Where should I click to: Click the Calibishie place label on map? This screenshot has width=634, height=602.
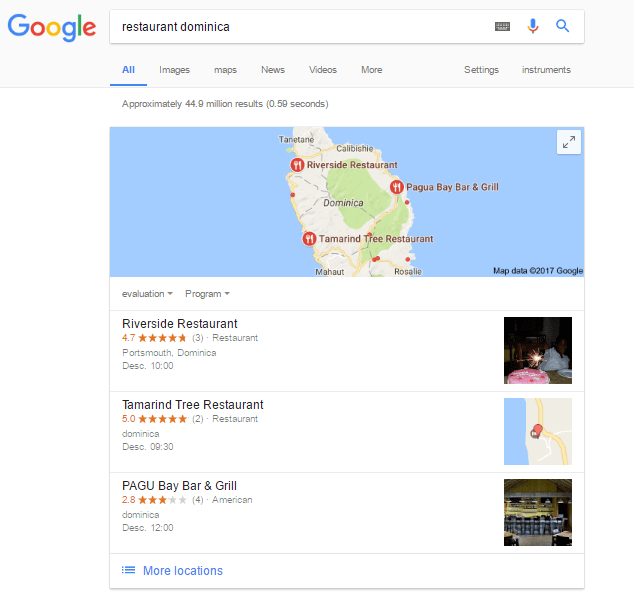pos(355,148)
